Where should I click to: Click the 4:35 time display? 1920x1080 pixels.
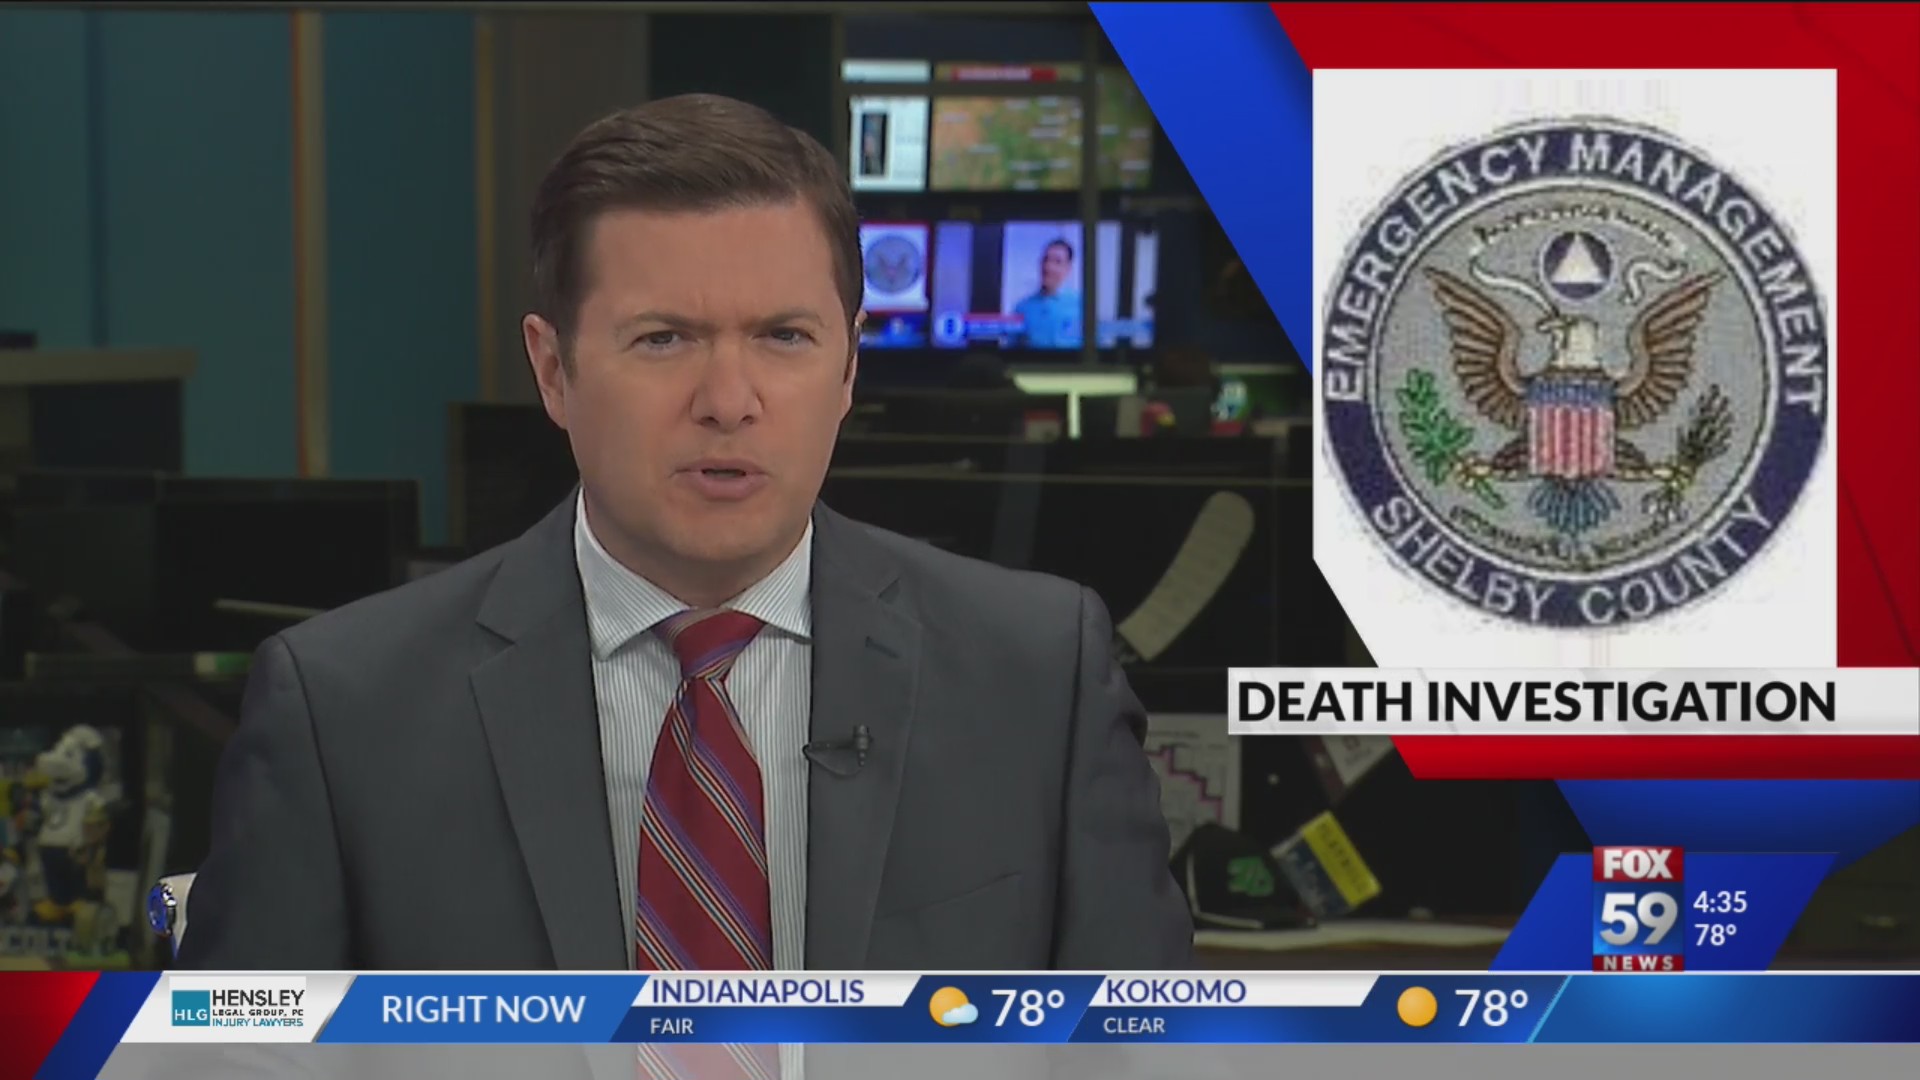(1720, 902)
